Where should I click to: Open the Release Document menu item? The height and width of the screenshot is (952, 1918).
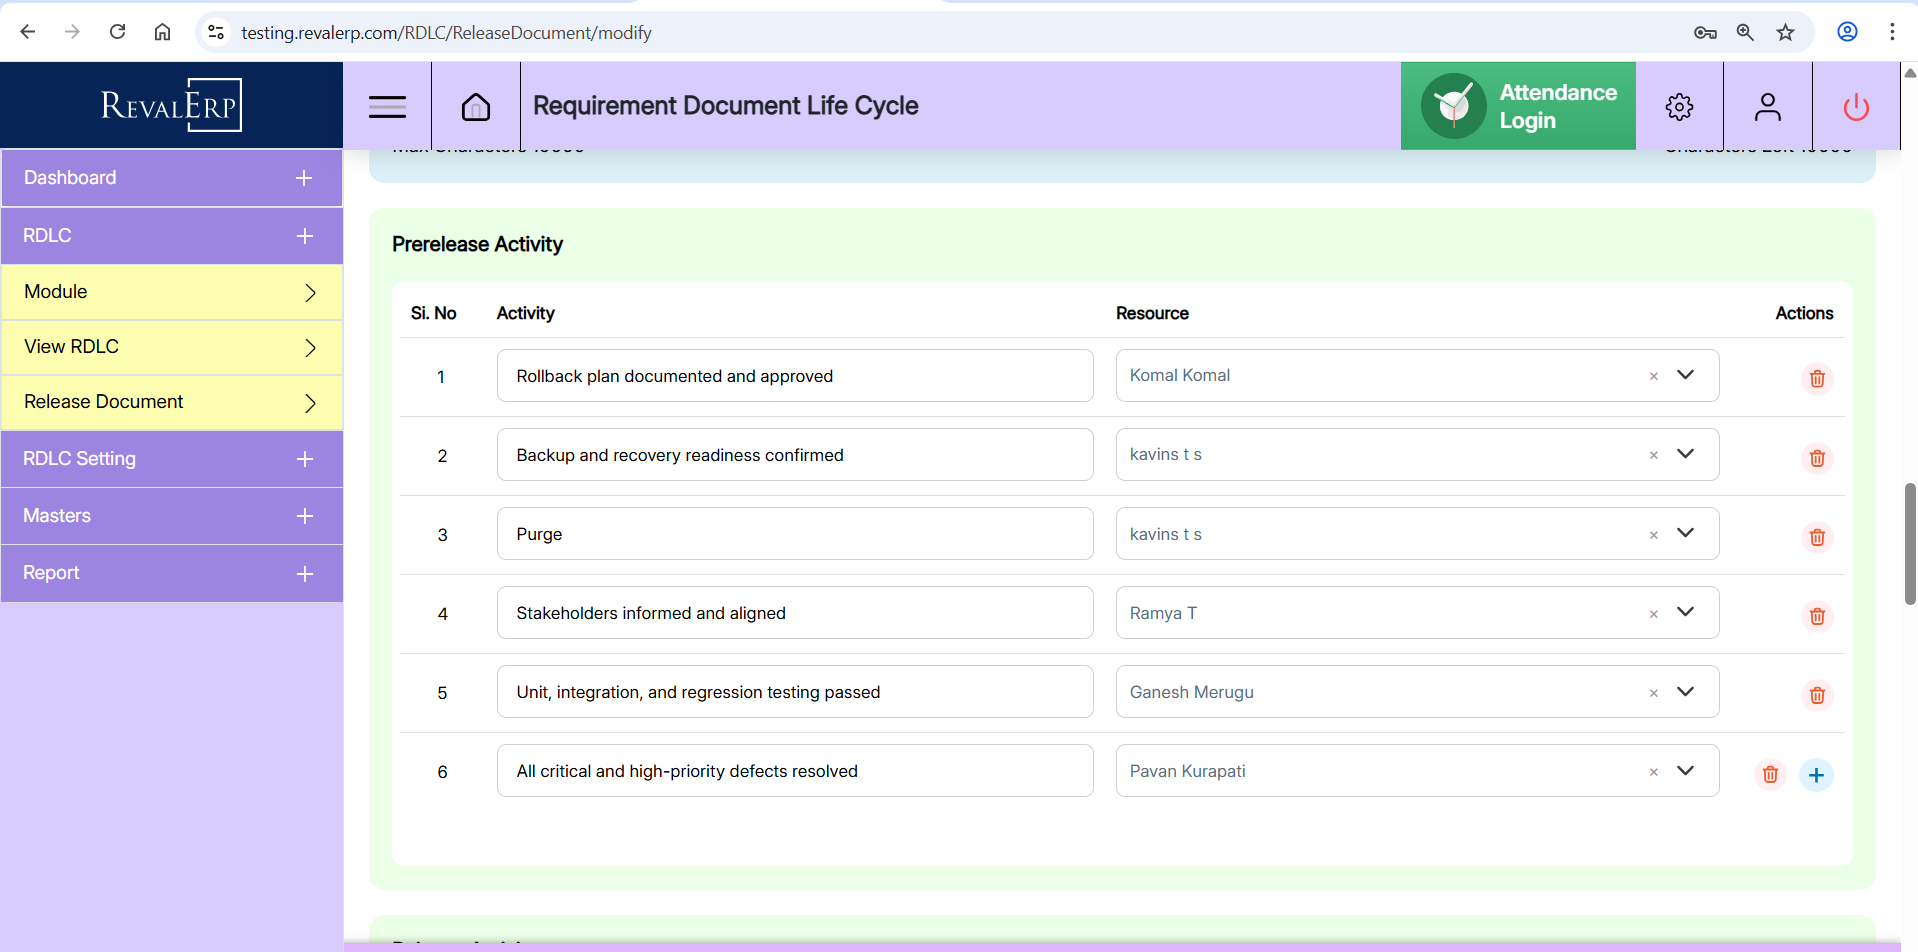pyautogui.click(x=172, y=402)
